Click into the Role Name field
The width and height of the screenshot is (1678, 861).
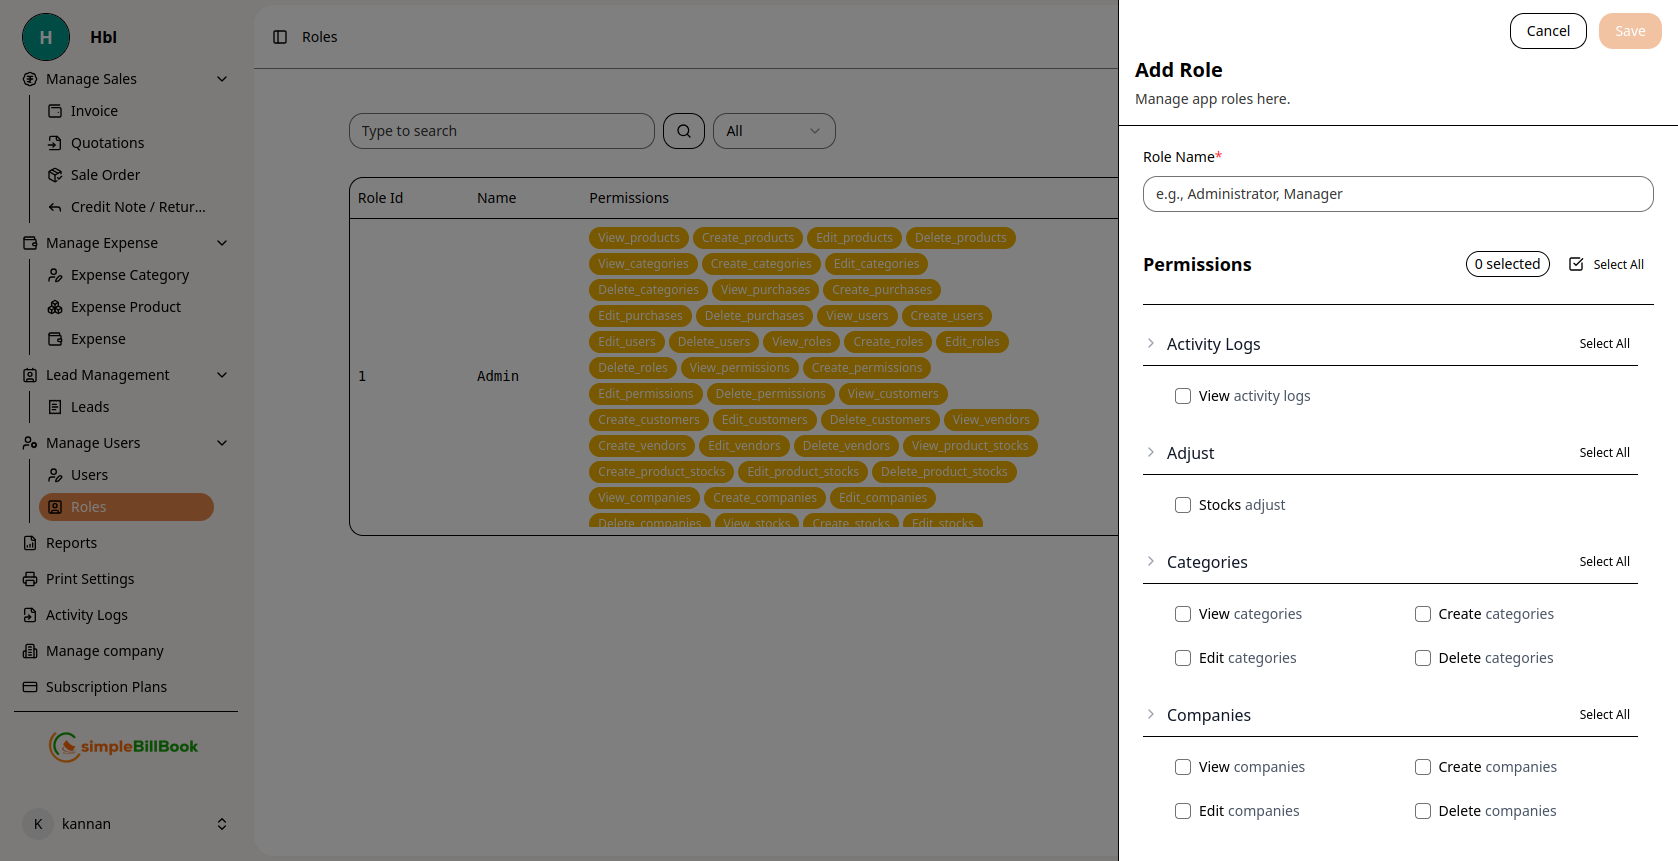[x=1397, y=194]
